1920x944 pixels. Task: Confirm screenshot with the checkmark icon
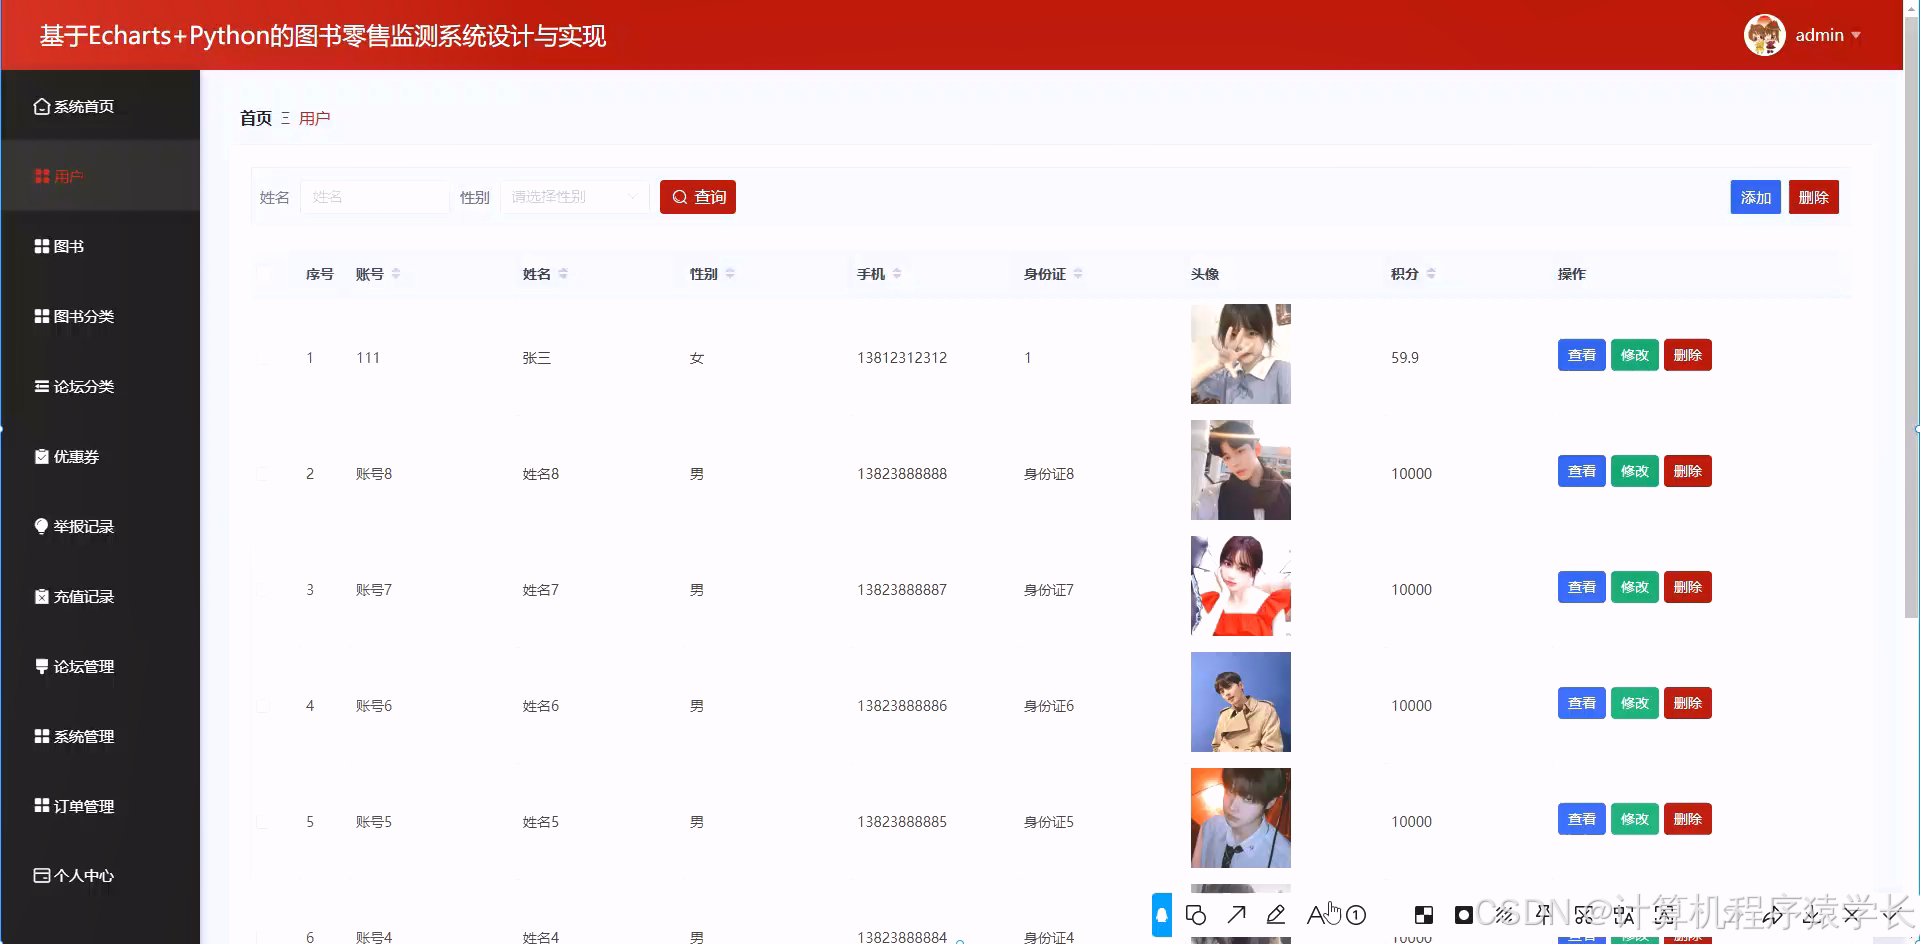point(1892,915)
